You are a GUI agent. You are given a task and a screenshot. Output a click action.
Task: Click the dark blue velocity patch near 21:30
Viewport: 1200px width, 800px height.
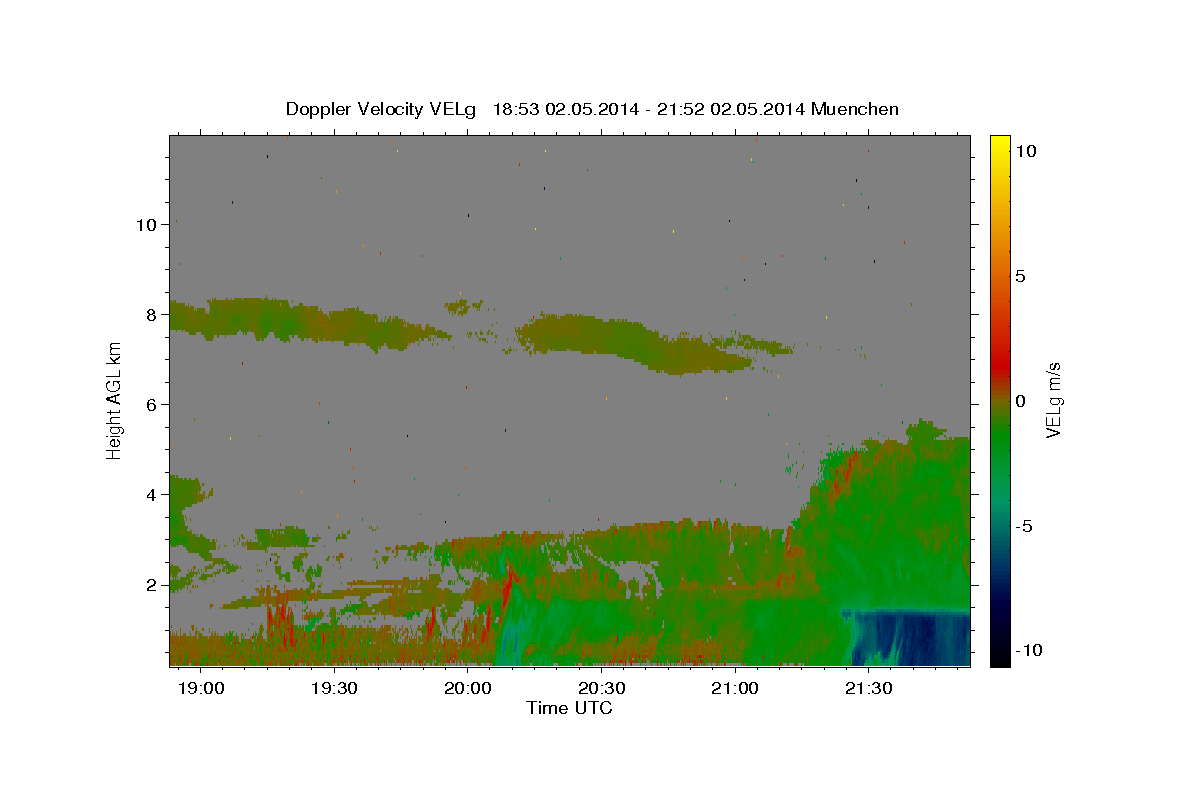[x=910, y=638]
